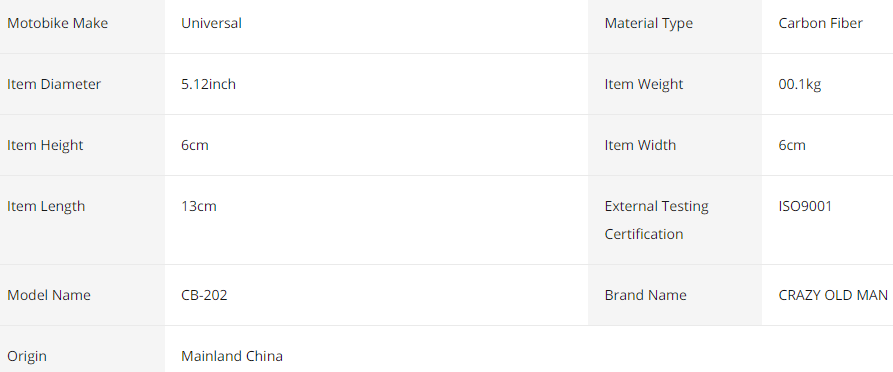This screenshot has height=372, width=893.
Task: Click the Item Width label
Action: [x=641, y=145]
